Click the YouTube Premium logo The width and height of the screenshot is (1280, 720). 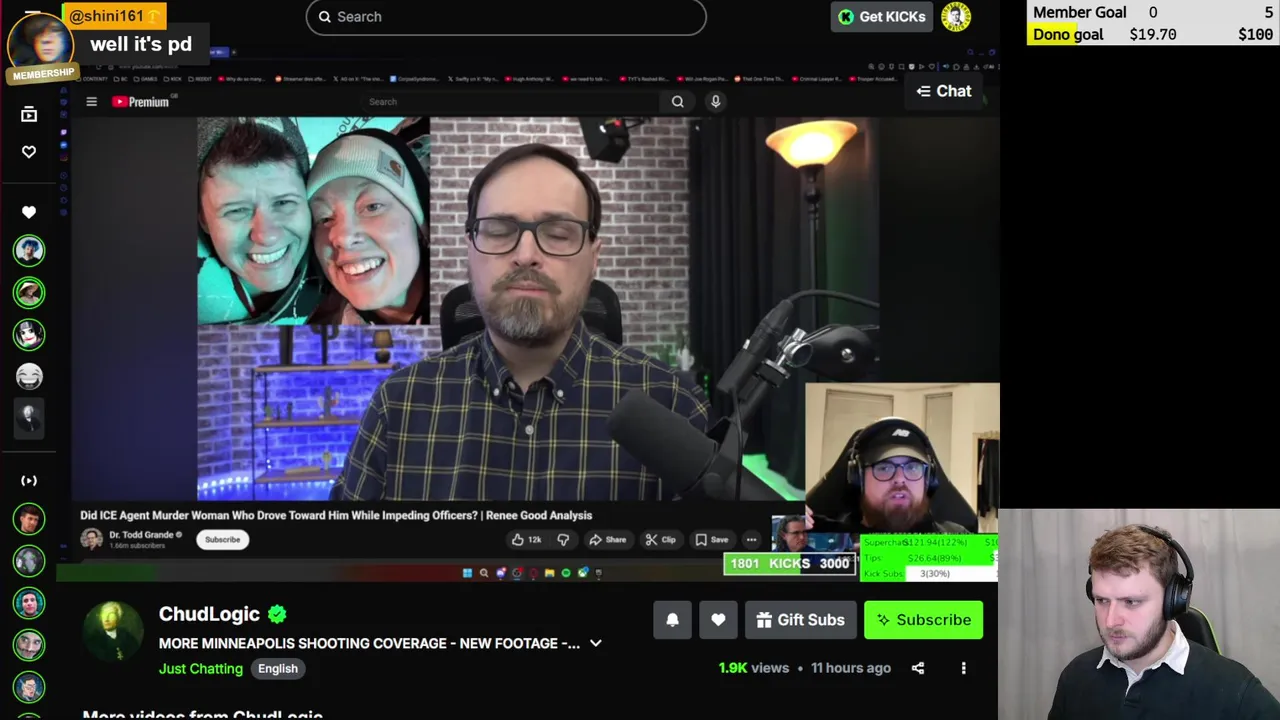coord(140,101)
